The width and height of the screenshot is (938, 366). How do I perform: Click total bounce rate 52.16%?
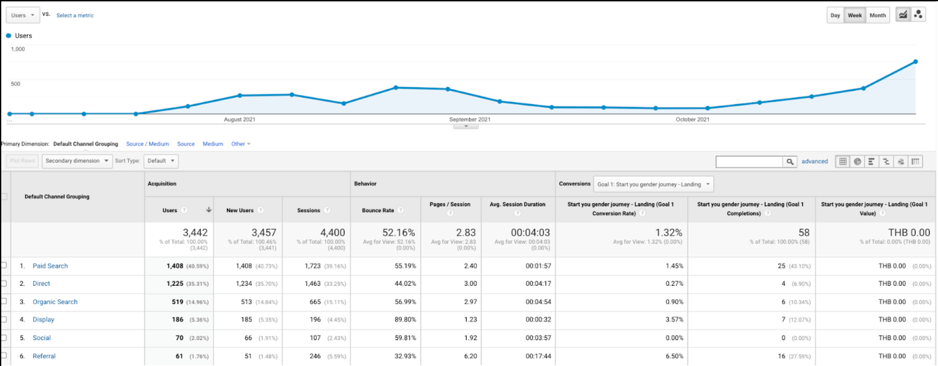(x=397, y=233)
